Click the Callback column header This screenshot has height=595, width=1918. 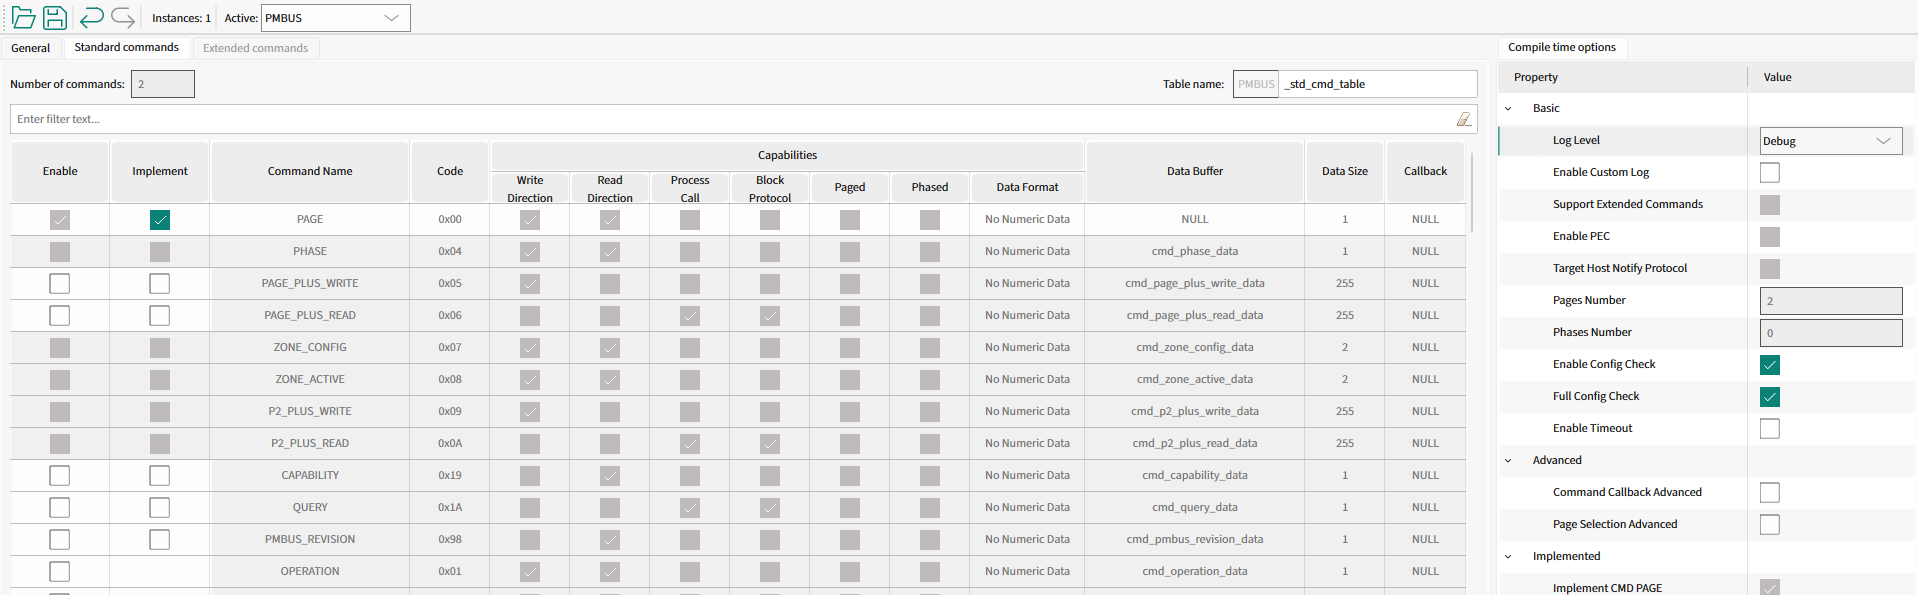click(1425, 172)
